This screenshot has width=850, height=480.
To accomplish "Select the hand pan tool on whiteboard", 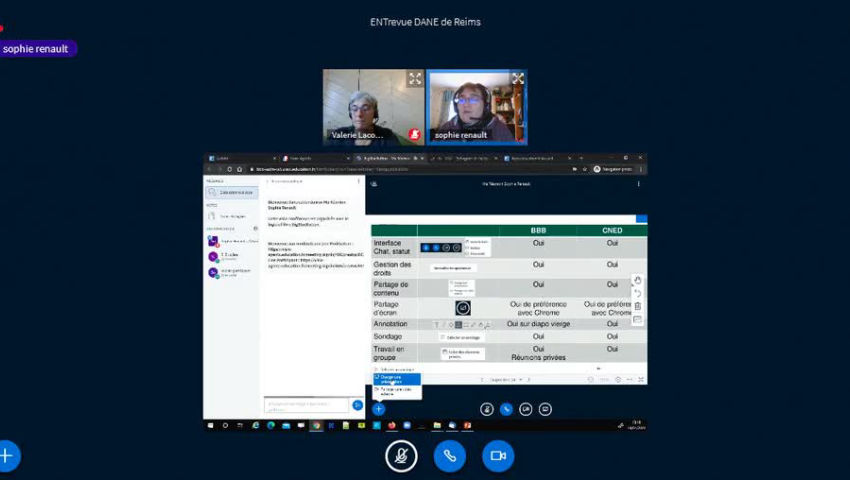I will [638, 280].
